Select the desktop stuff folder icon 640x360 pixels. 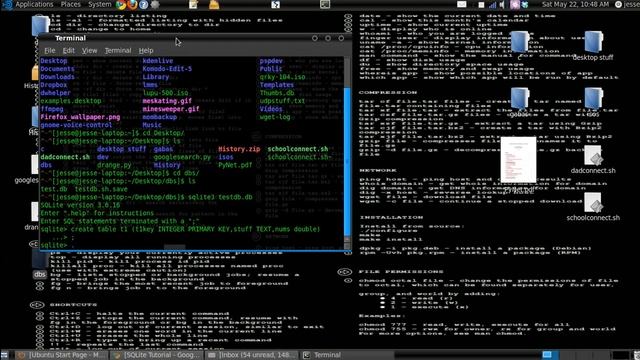pyautogui.click(x=593, y=47)
